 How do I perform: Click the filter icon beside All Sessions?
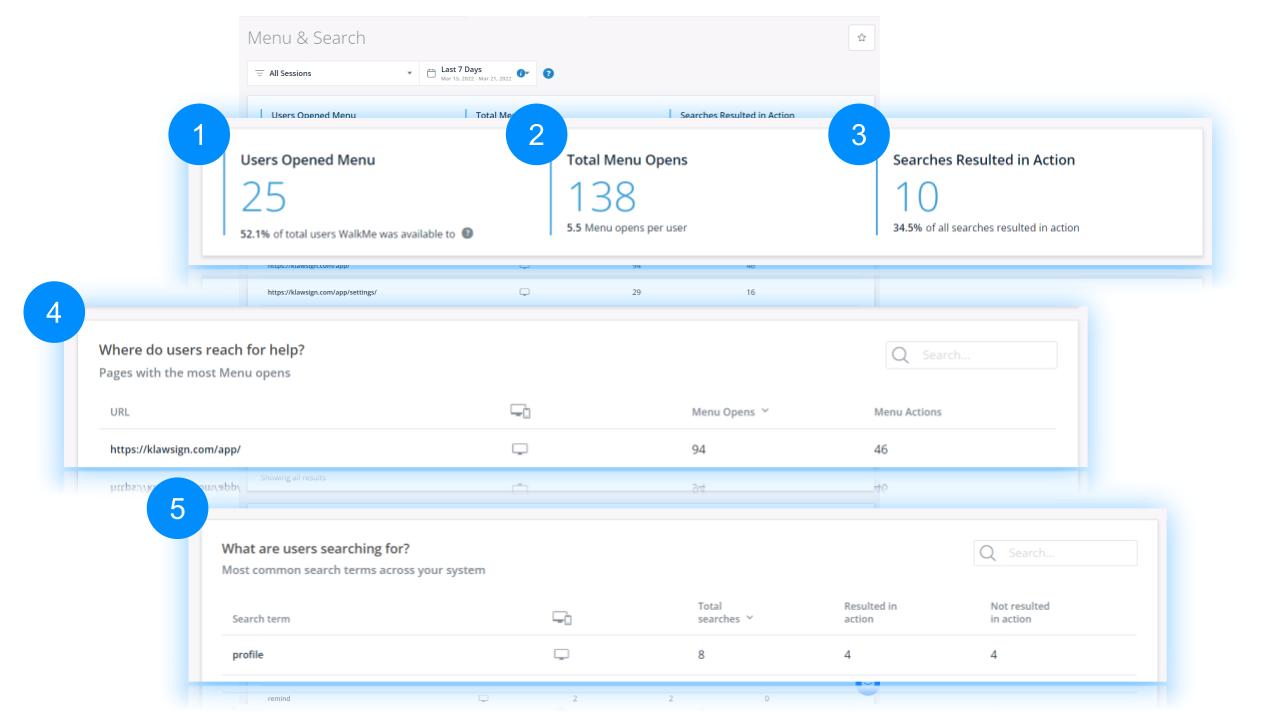260,73
